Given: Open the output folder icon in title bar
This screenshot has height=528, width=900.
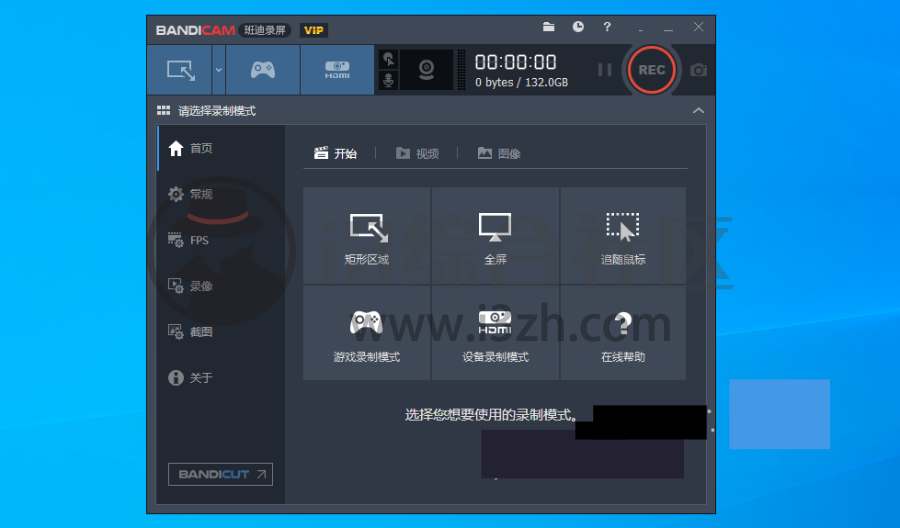Looking at the screenshot, I should [x=549, y=27].
